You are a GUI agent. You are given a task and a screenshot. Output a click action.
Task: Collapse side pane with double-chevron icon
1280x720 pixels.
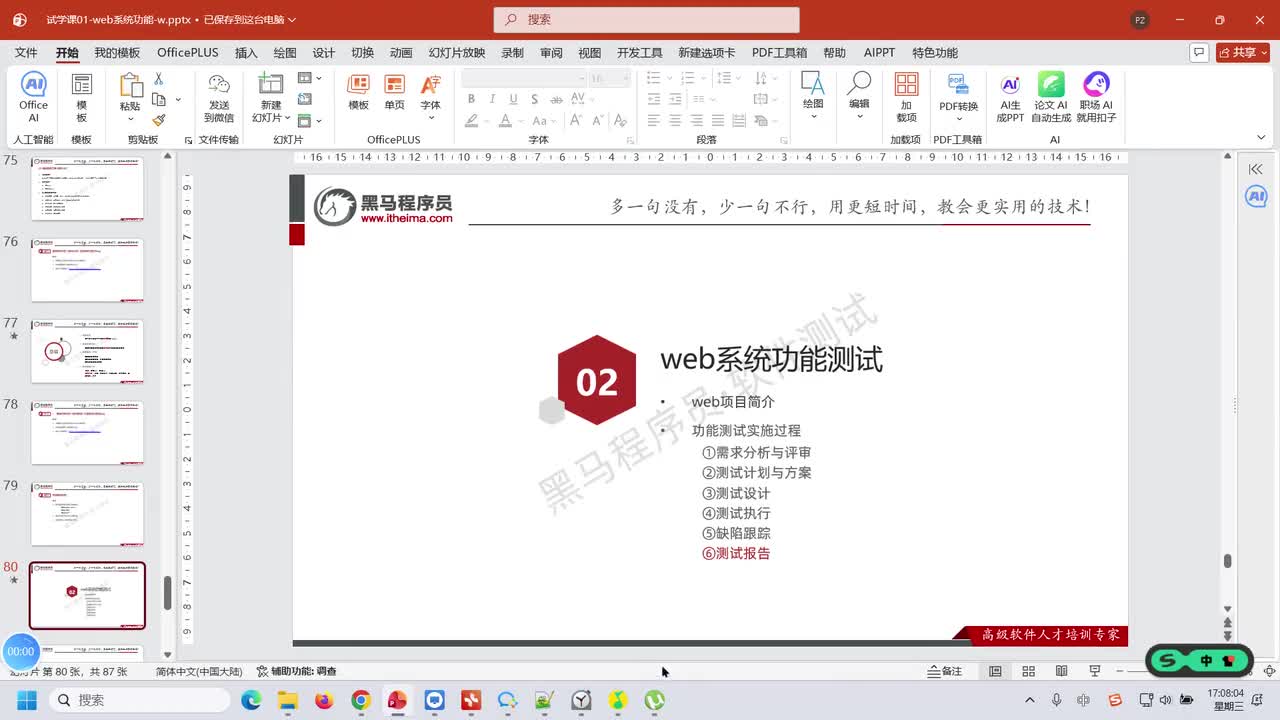(1256, 169)
